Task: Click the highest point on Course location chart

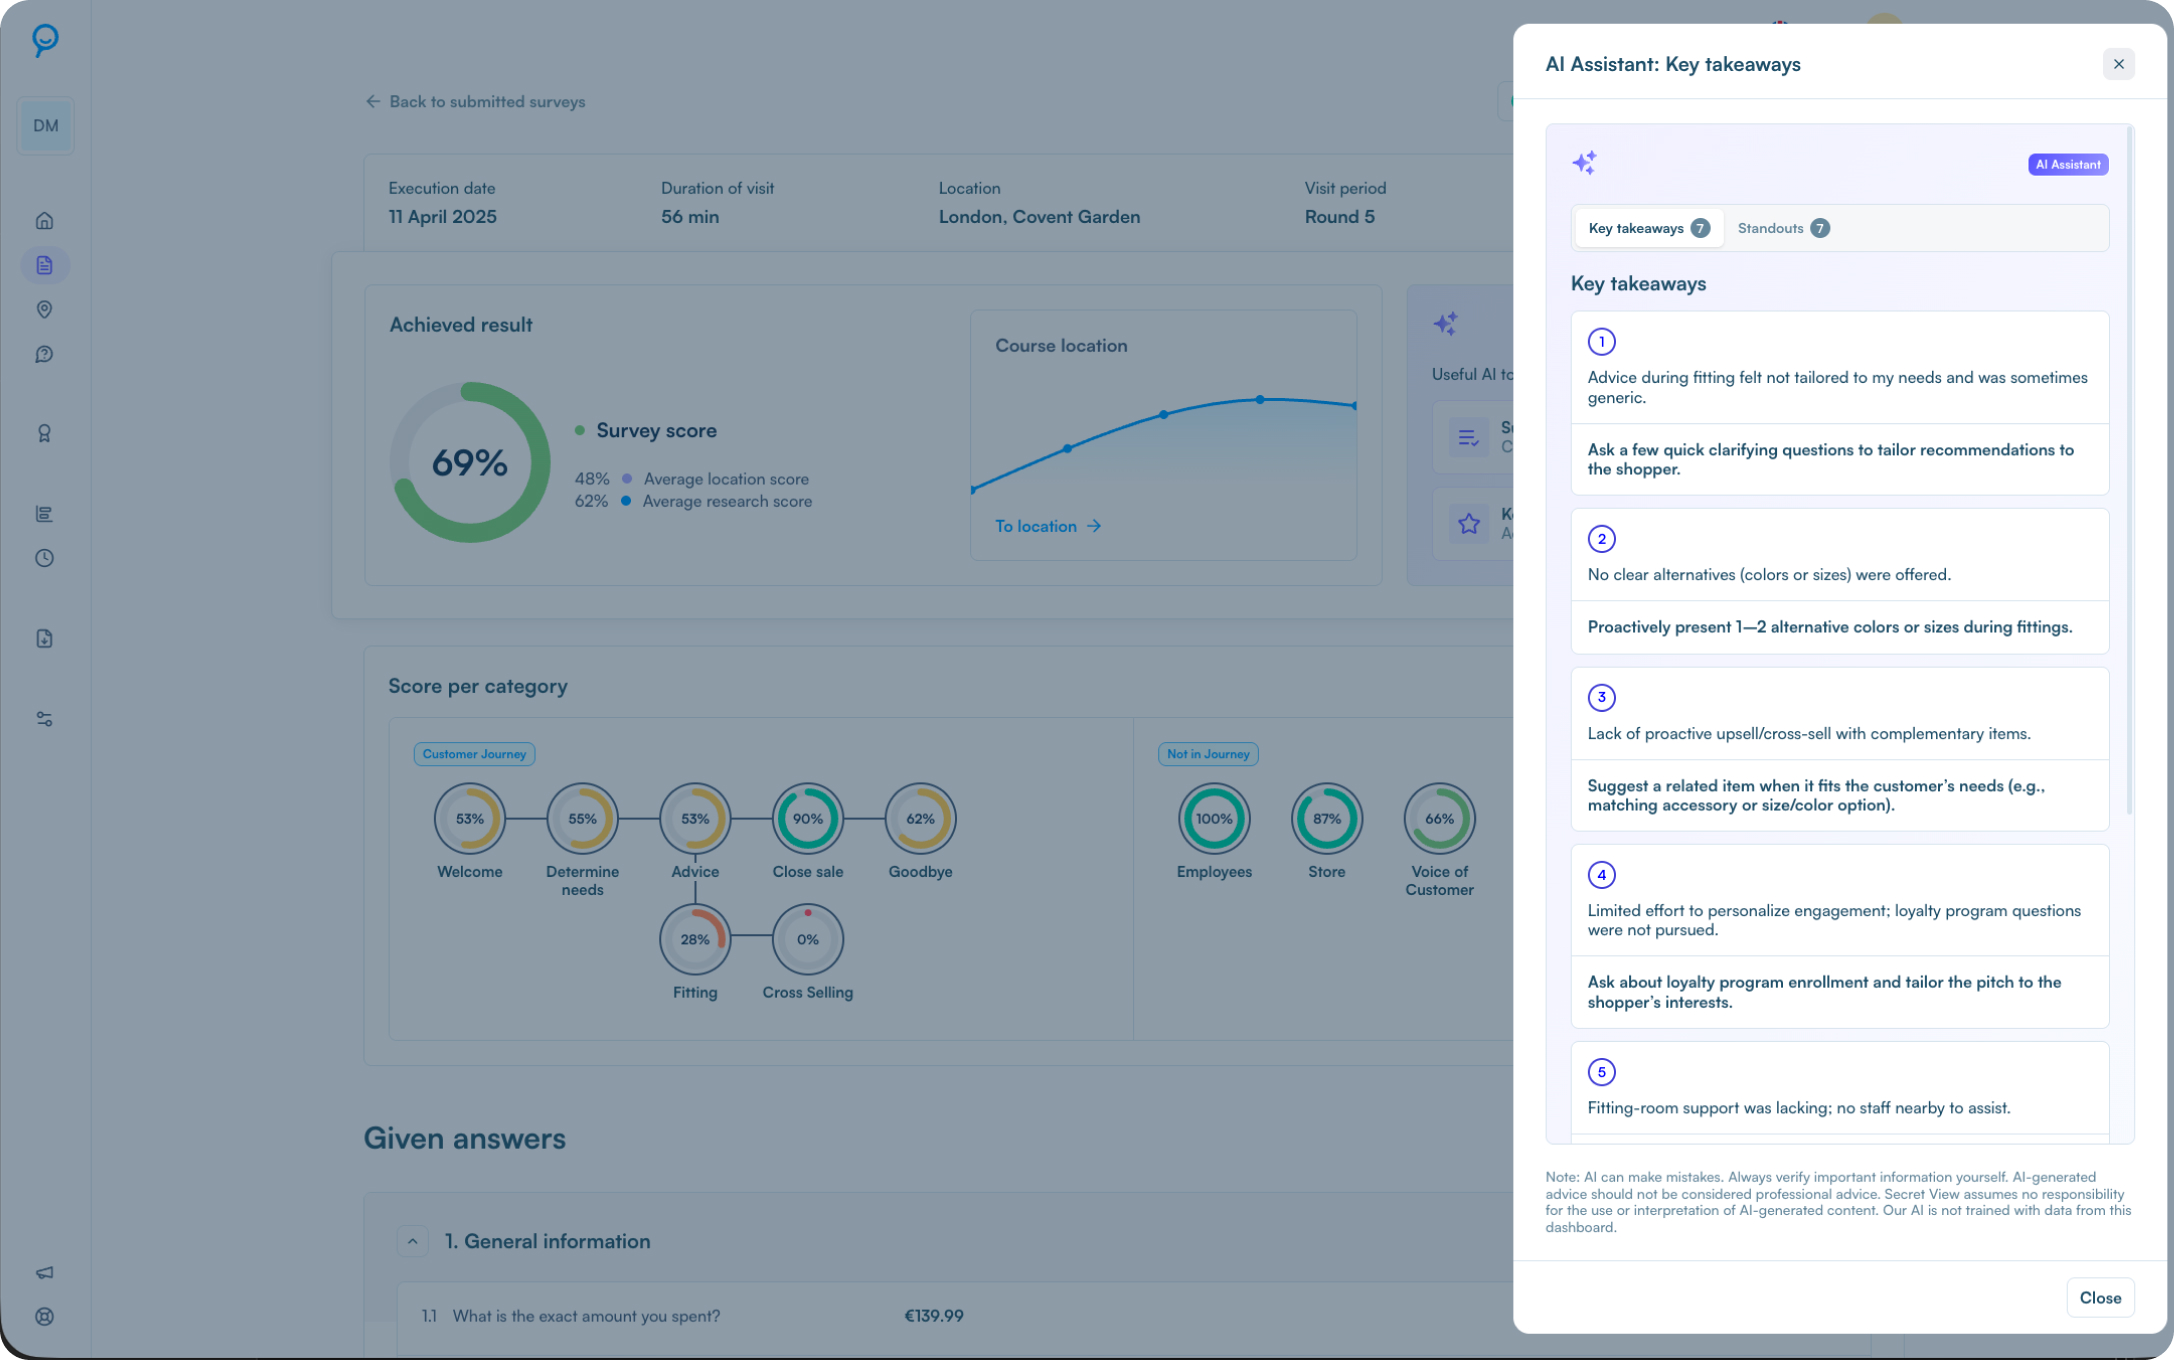Action: 1260,399
